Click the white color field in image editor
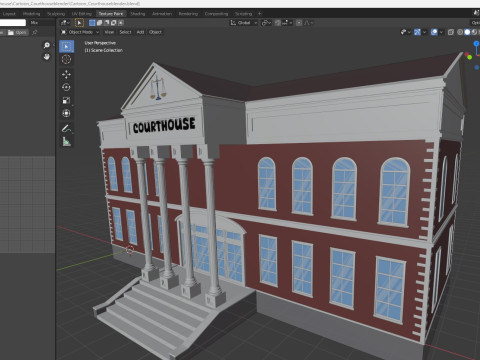The height and width of the screenshot is (360, 480). 13,23
